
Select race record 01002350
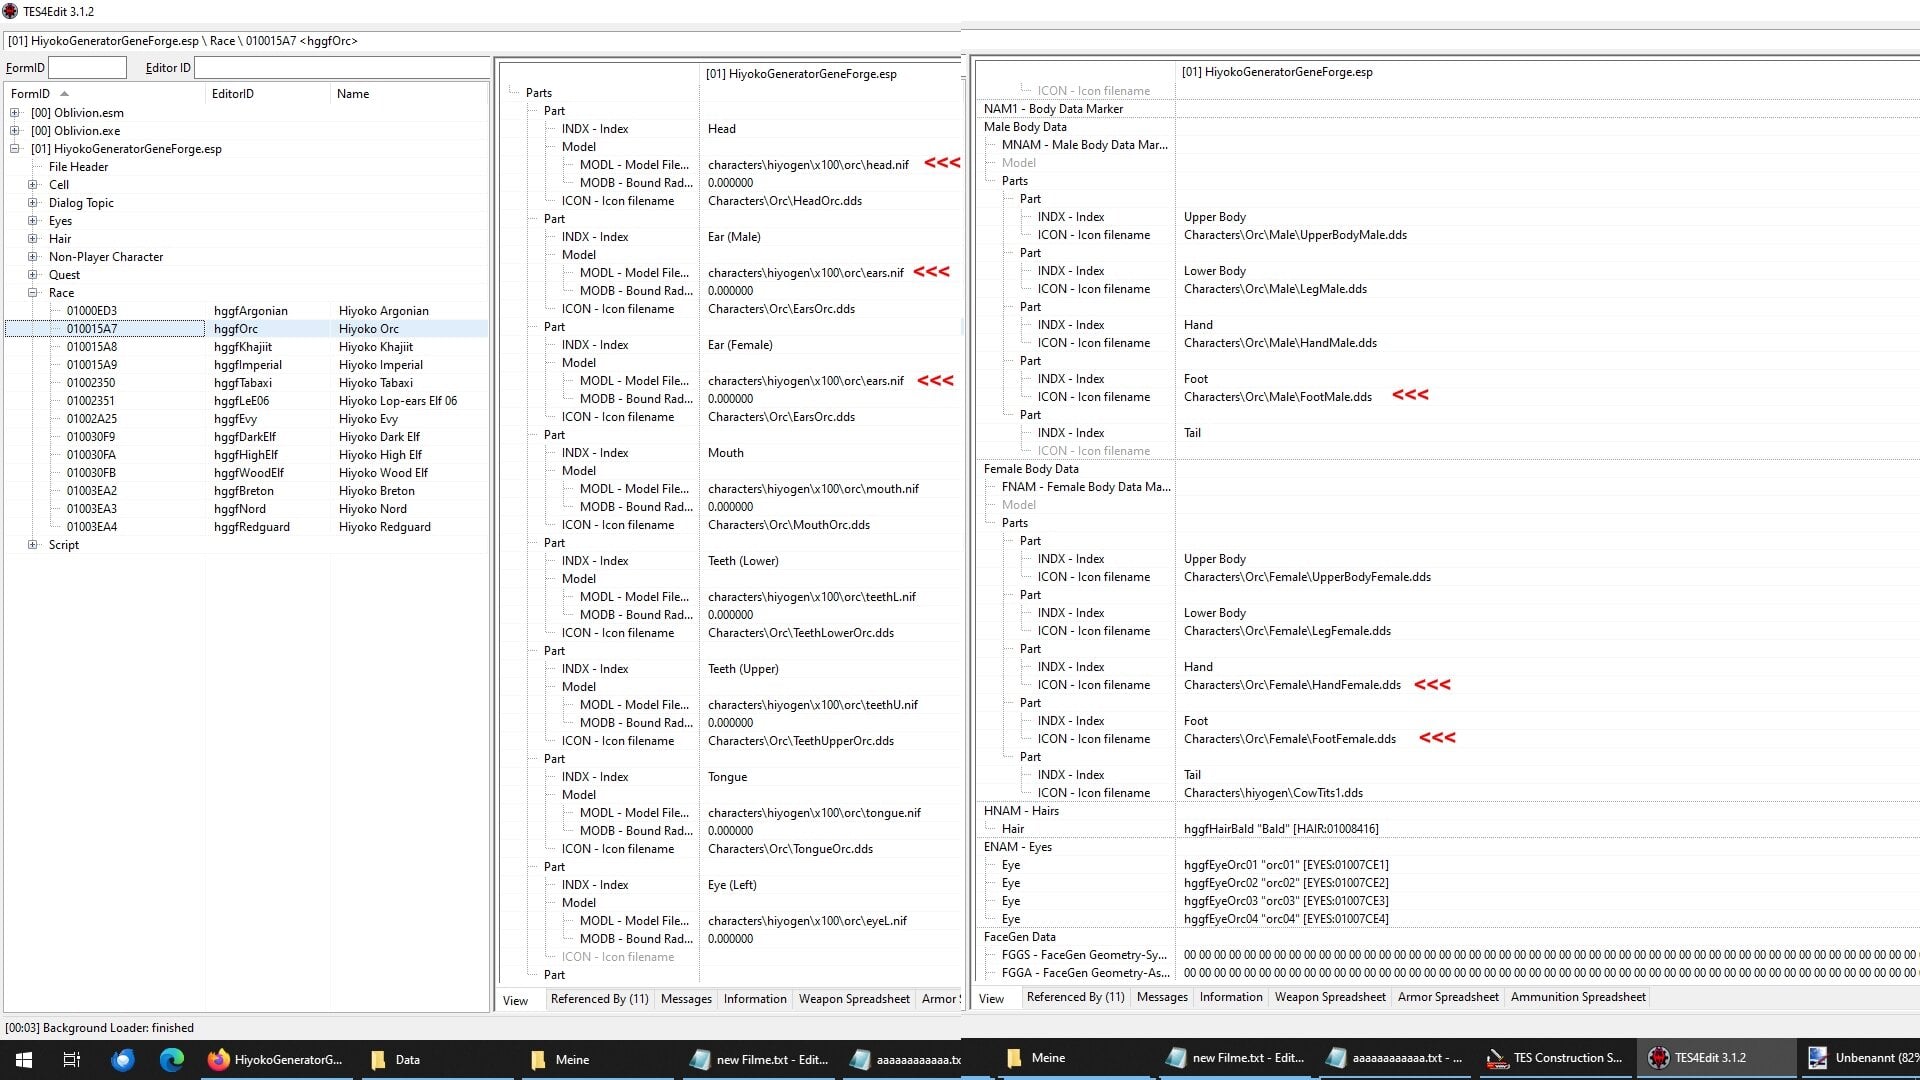coord(91,383)
